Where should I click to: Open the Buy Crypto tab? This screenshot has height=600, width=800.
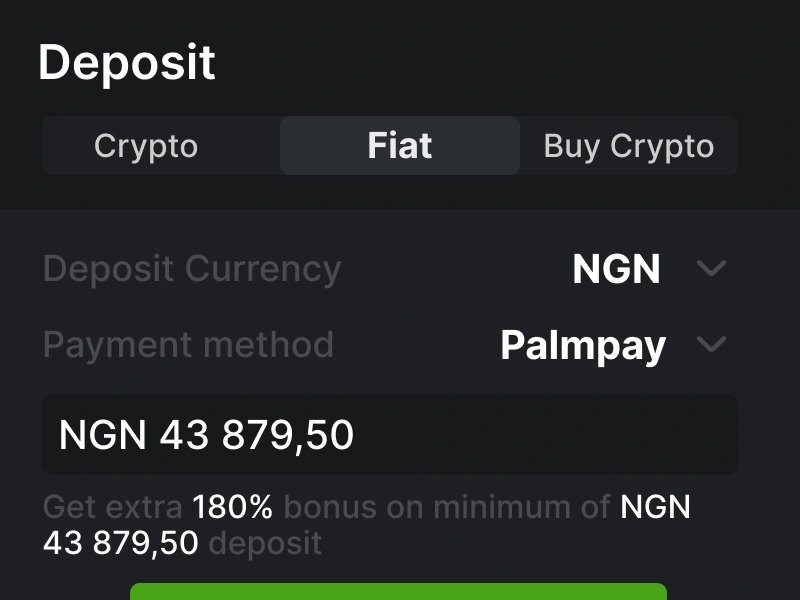(628, 146)
